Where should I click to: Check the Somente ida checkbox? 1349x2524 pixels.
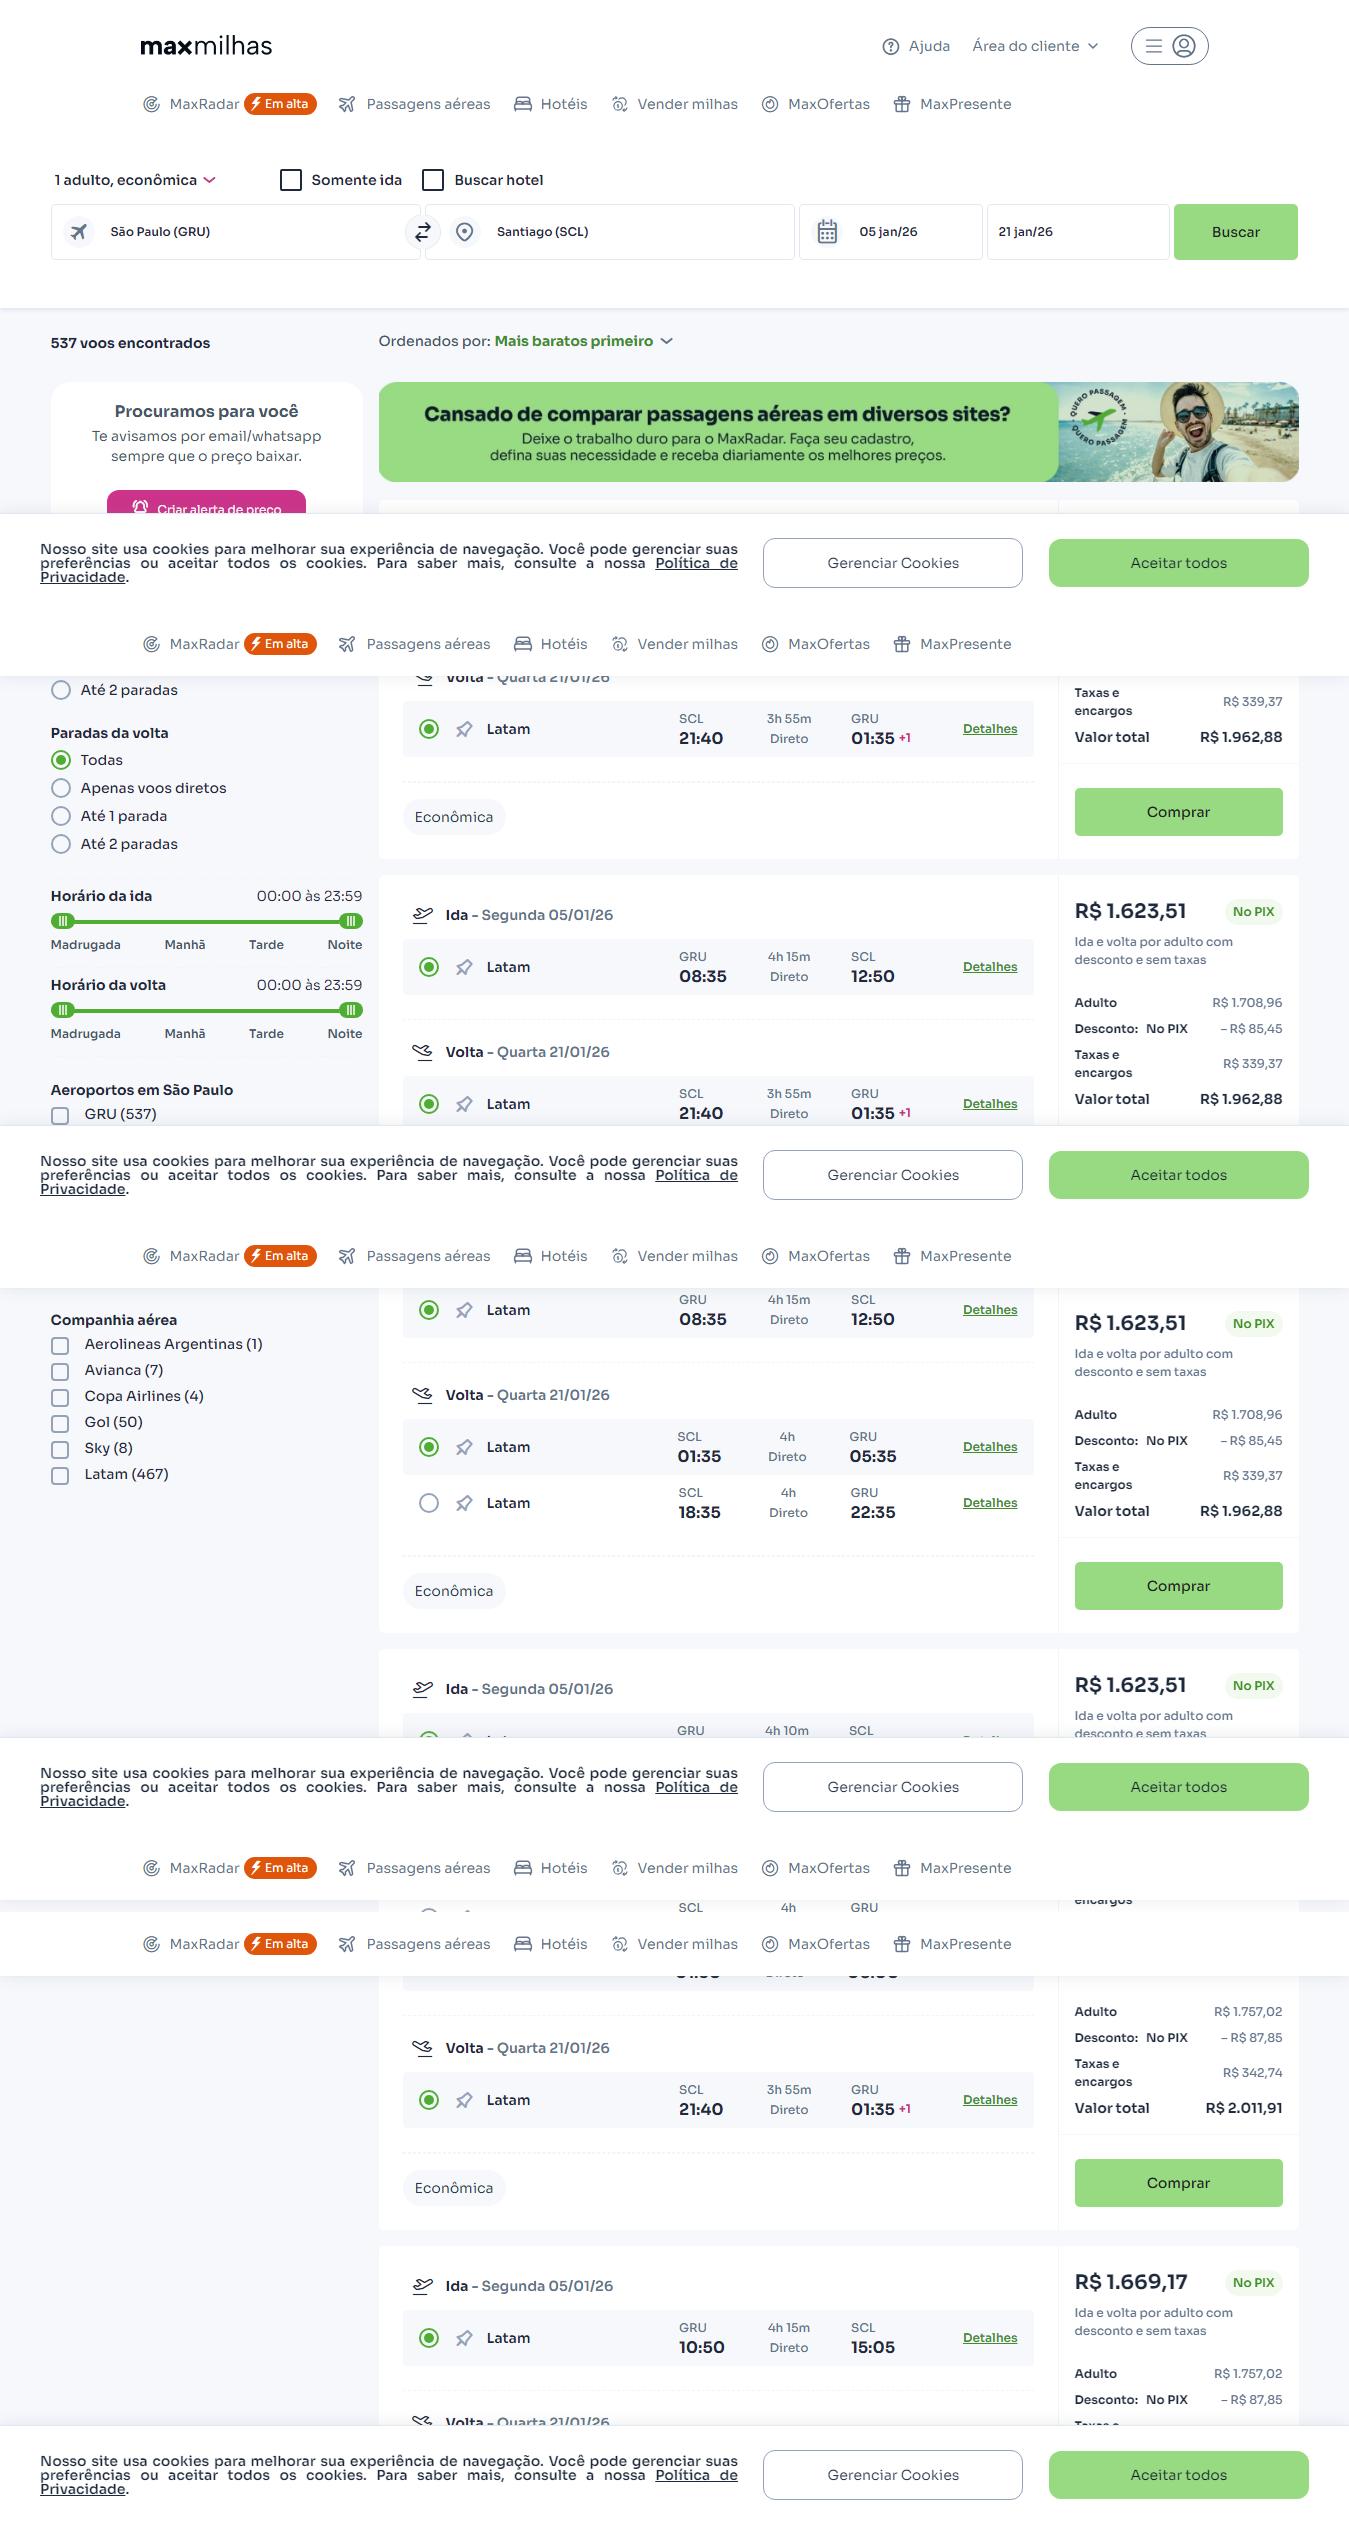[291, 180]
